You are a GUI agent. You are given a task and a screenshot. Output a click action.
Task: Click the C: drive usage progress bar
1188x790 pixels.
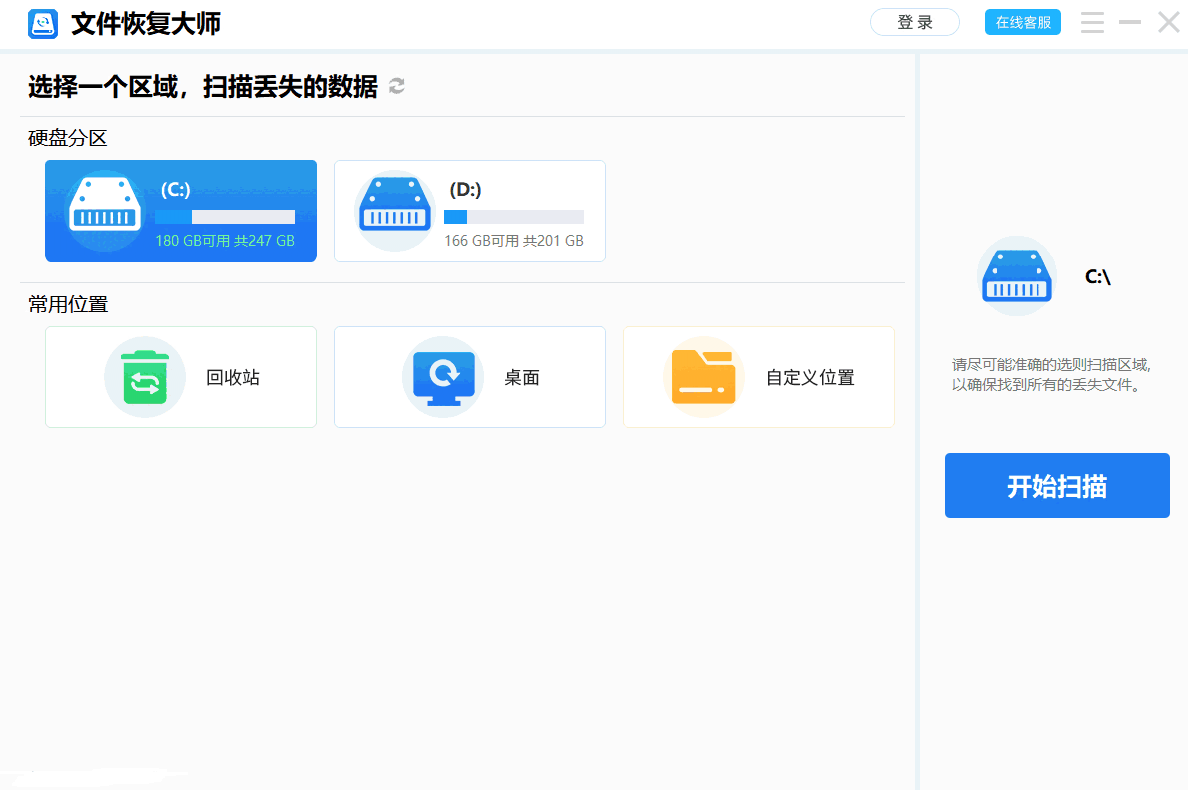(x=225, y=216)
